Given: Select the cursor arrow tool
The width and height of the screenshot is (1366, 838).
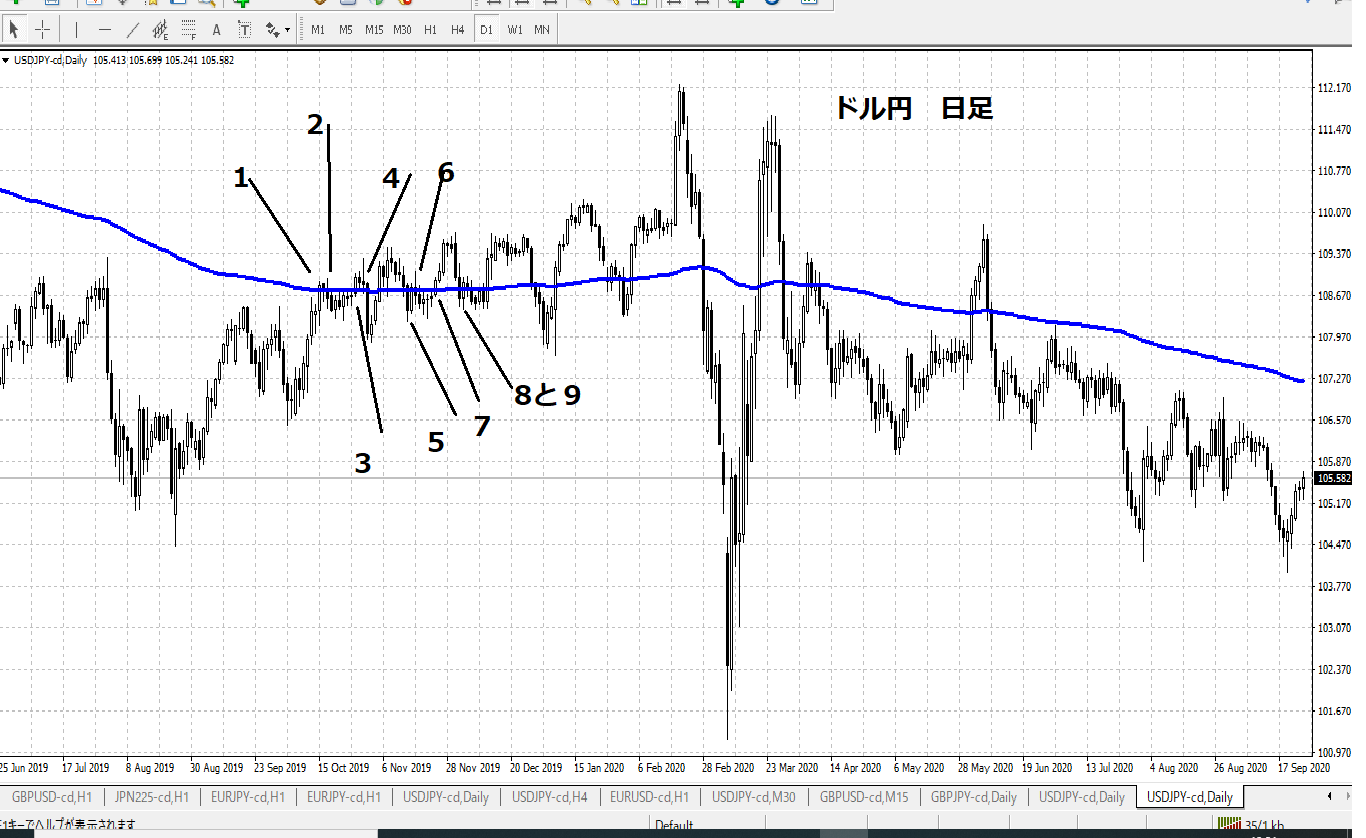Looking at the screenshot, I should [14, 30].
